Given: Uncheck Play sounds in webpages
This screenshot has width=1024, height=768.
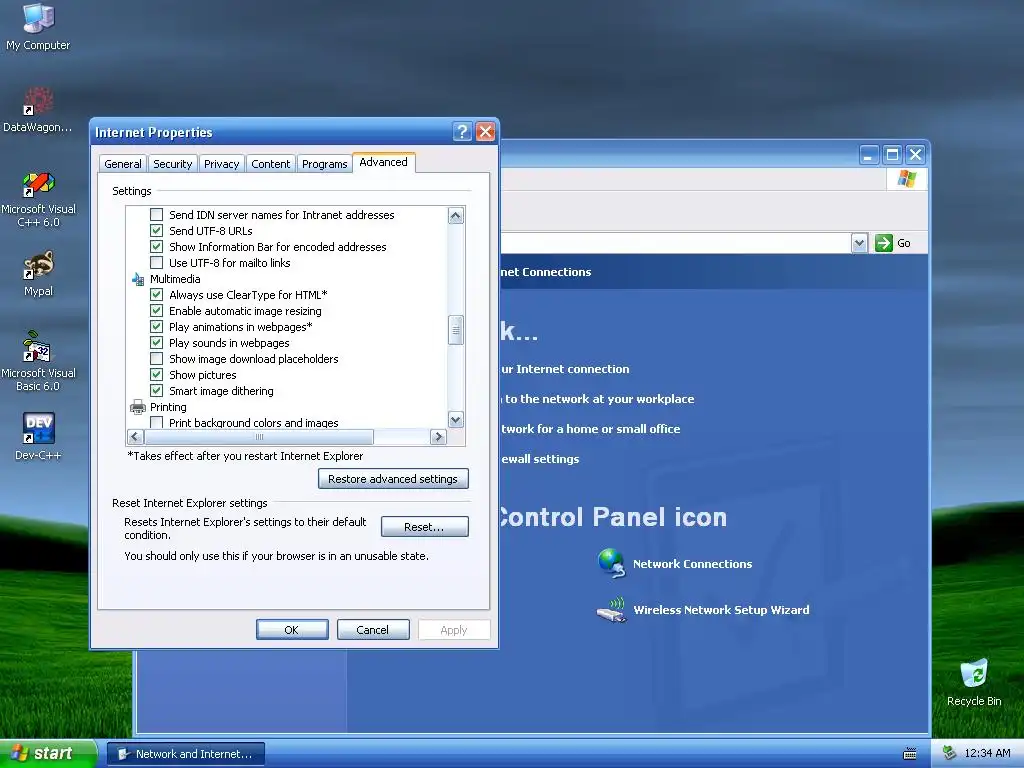Looking at the screenshot, I should click(156, 342).
